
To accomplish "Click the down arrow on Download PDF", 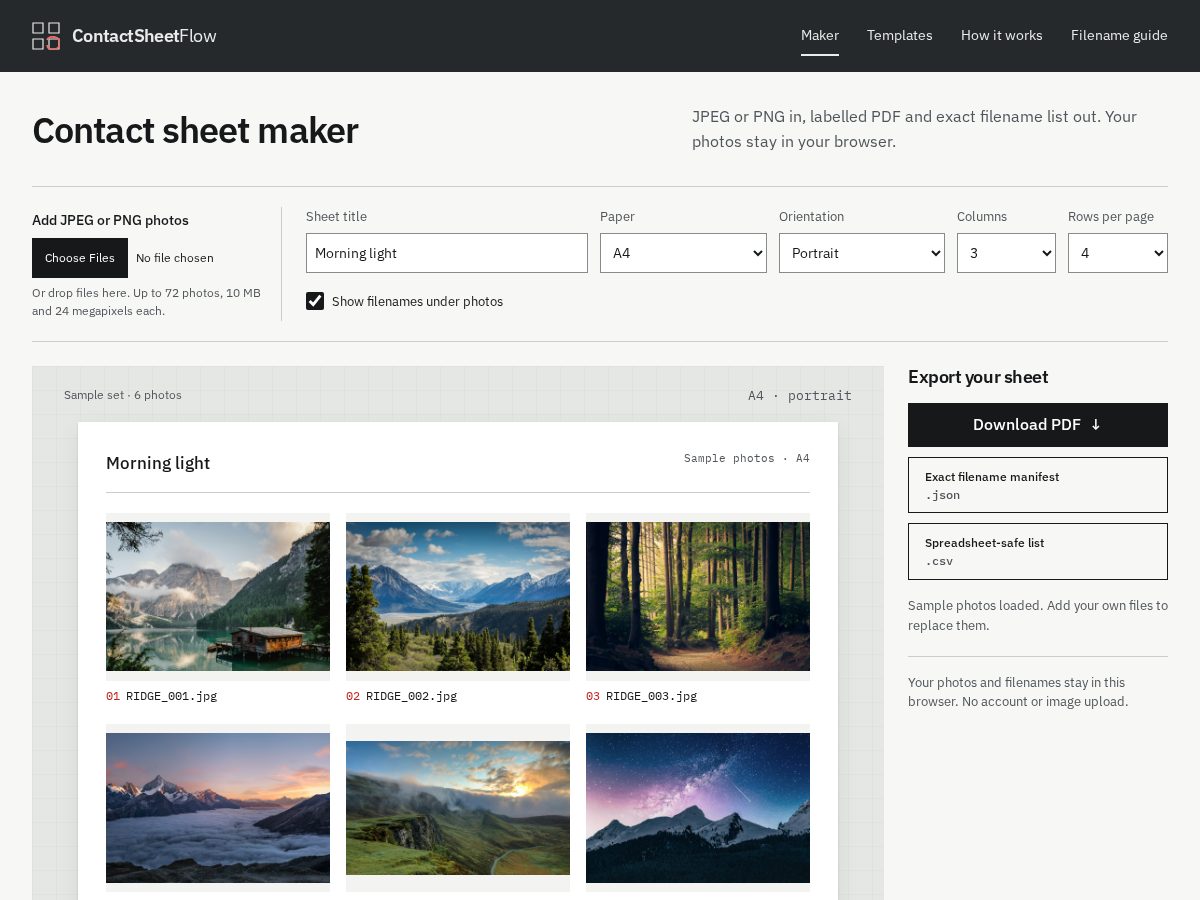I will point(1096,425).
